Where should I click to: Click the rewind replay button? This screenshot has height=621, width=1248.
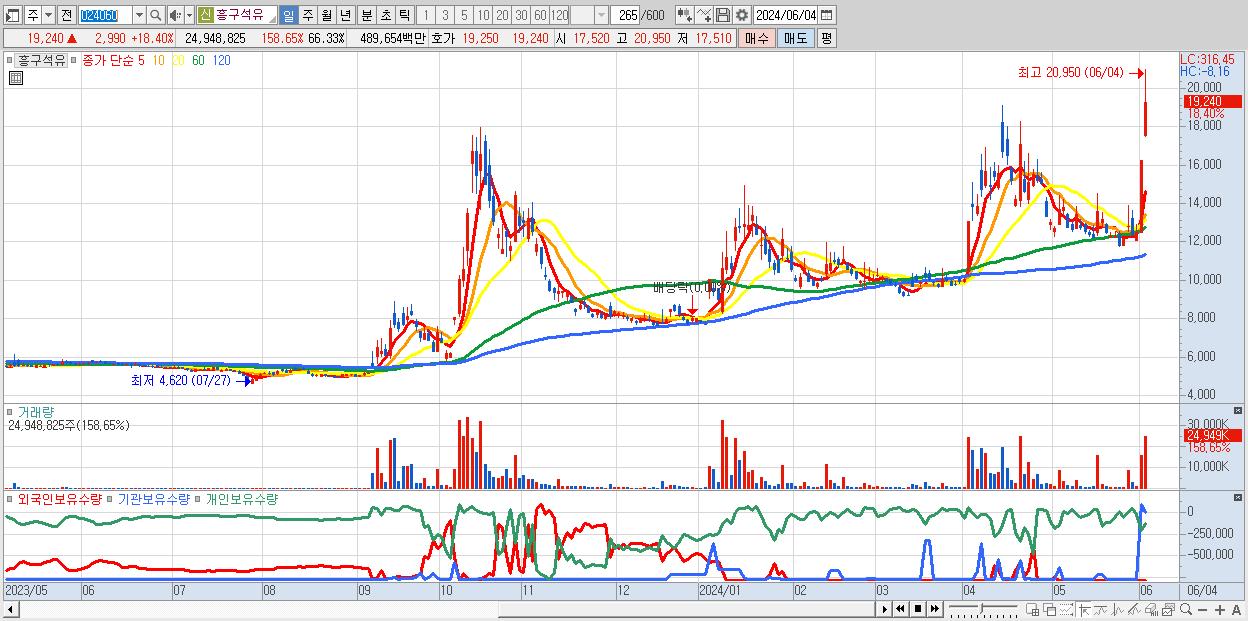pos(900,609)
